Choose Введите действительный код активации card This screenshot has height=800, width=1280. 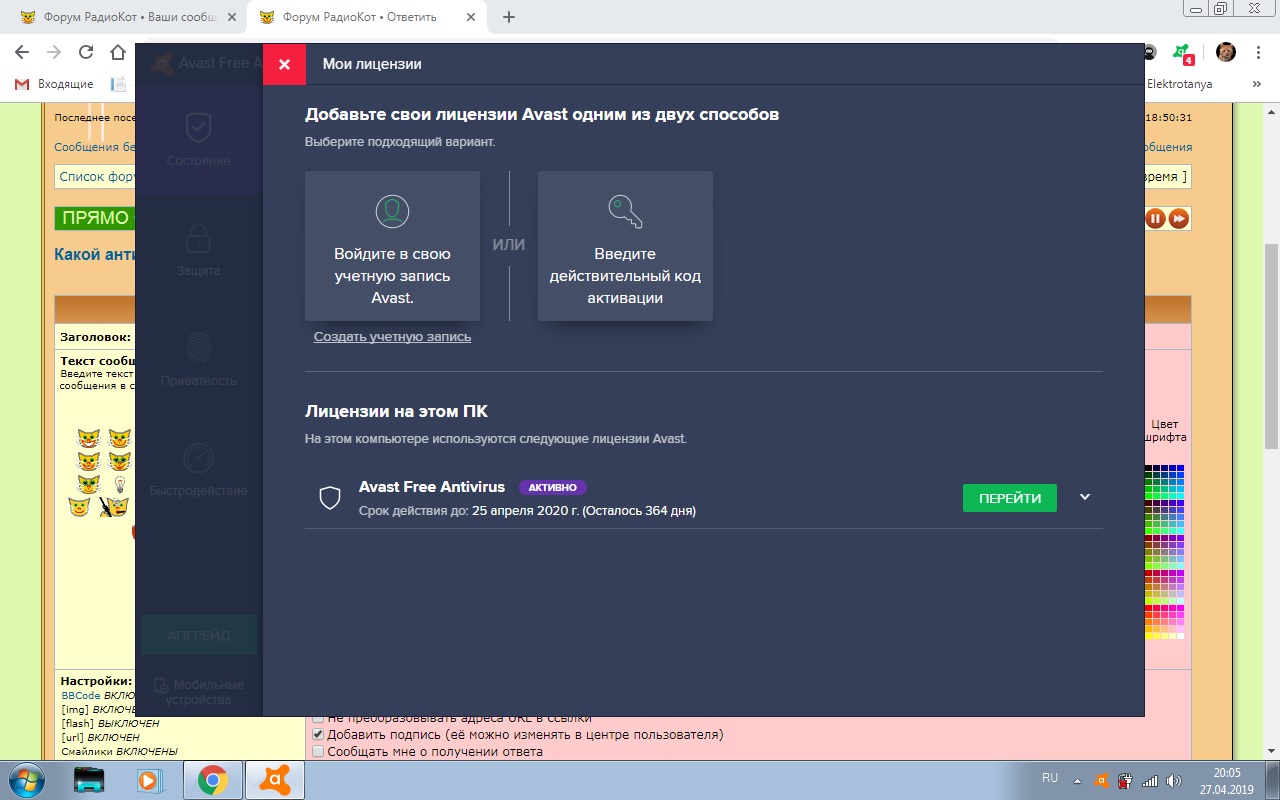tap(625, 246)
